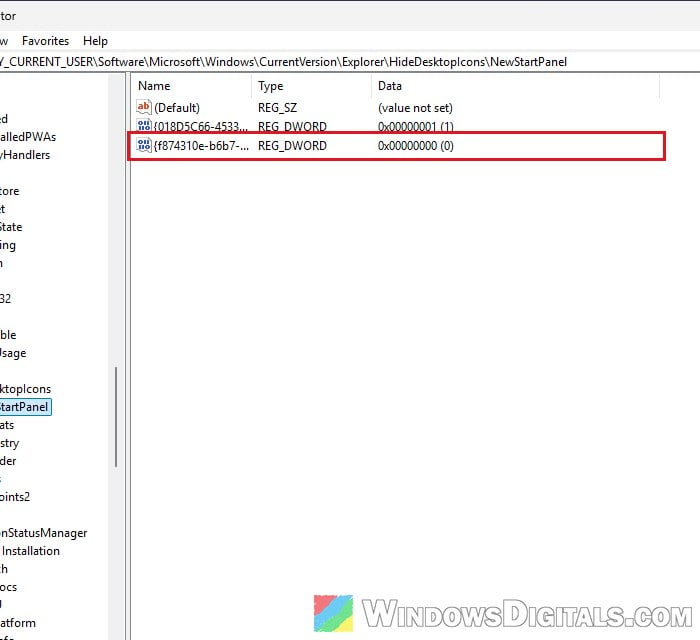Viewport: 700px width, 640px height.
Task: Select the (Default) value name
Action: (x=177, y=108)
